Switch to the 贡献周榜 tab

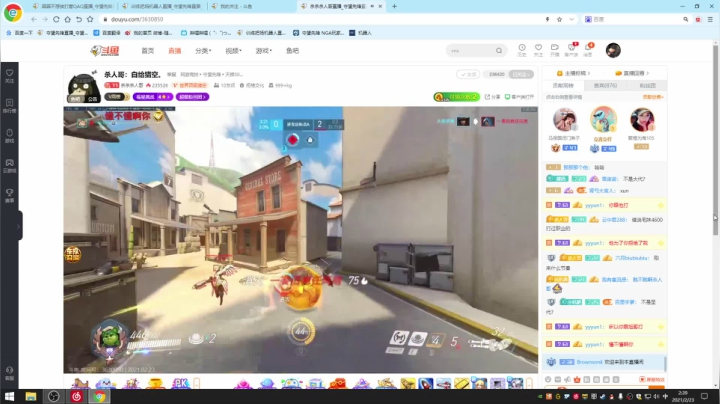pyautogui.click(x=563, y=85)
